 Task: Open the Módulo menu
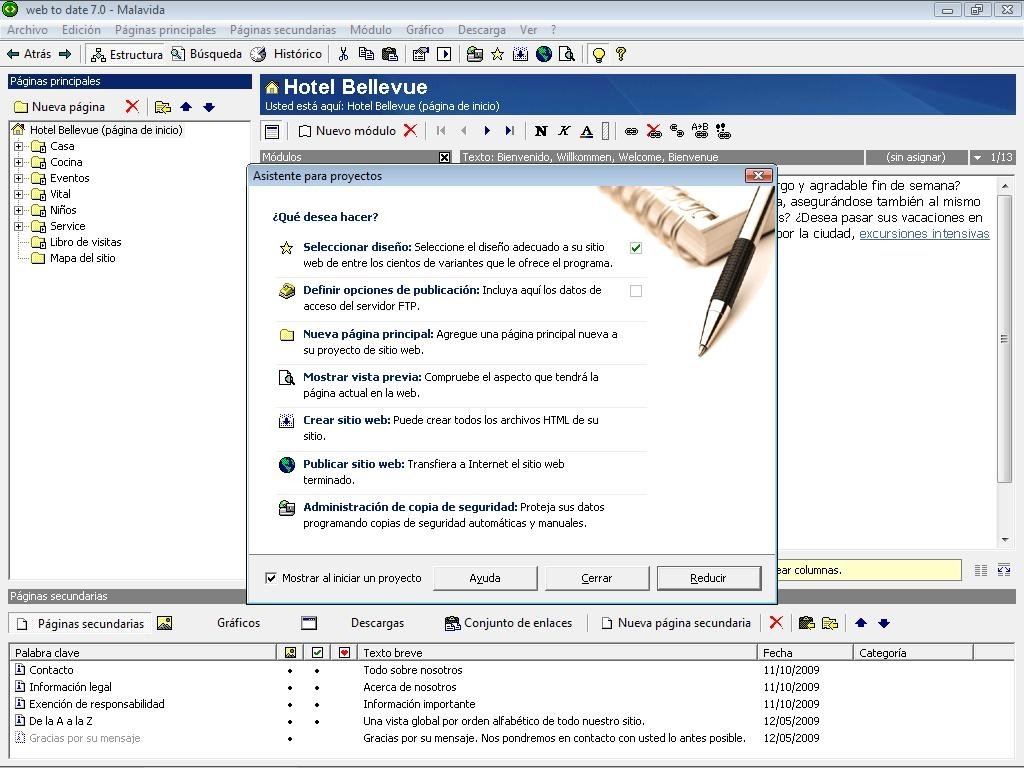click(370, 30)
